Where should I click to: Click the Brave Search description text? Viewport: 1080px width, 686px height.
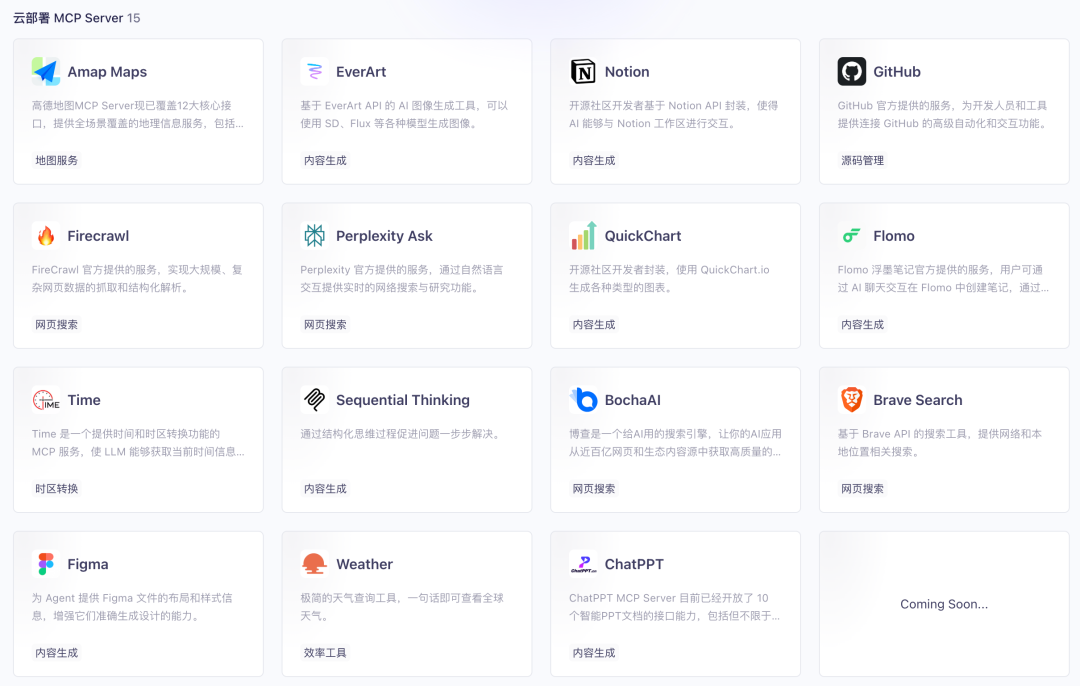coord(939,443)
